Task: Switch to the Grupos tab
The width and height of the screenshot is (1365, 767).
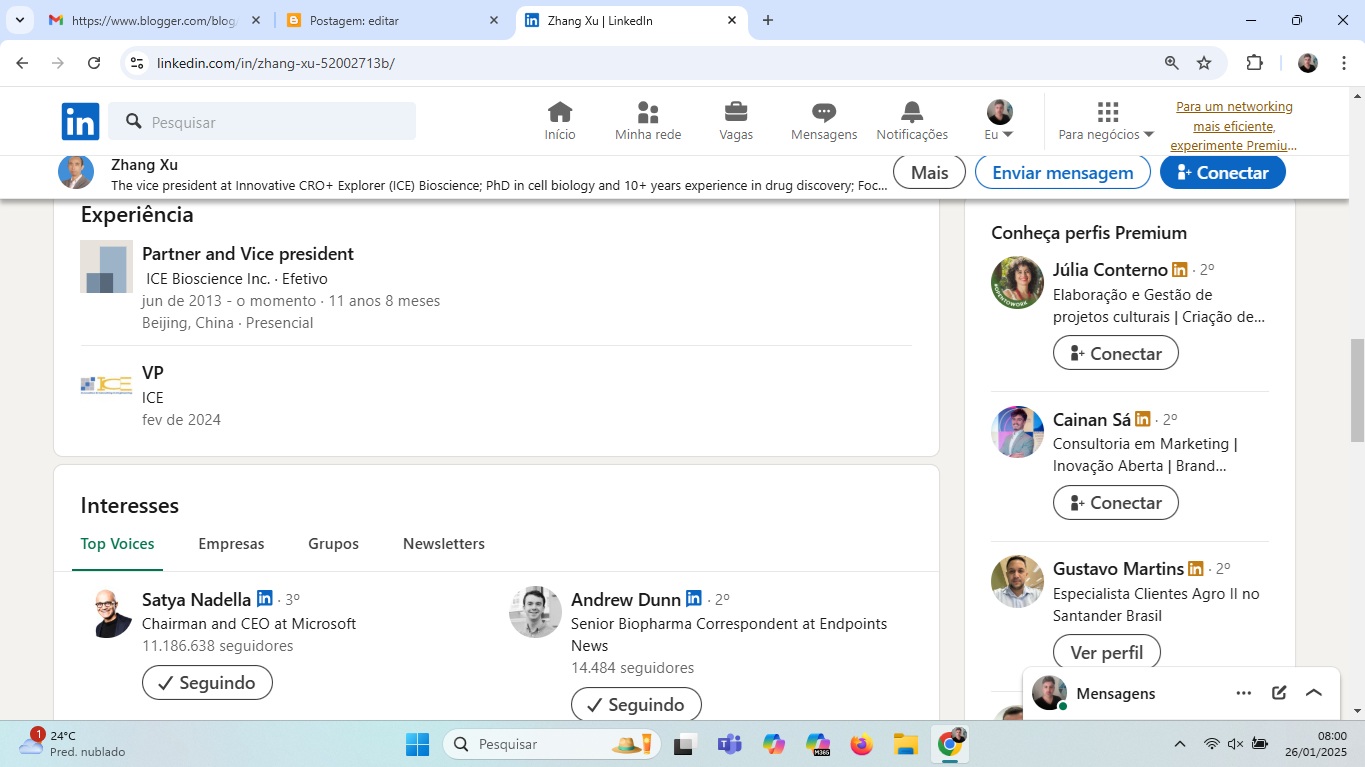Action: click(333, 544)
